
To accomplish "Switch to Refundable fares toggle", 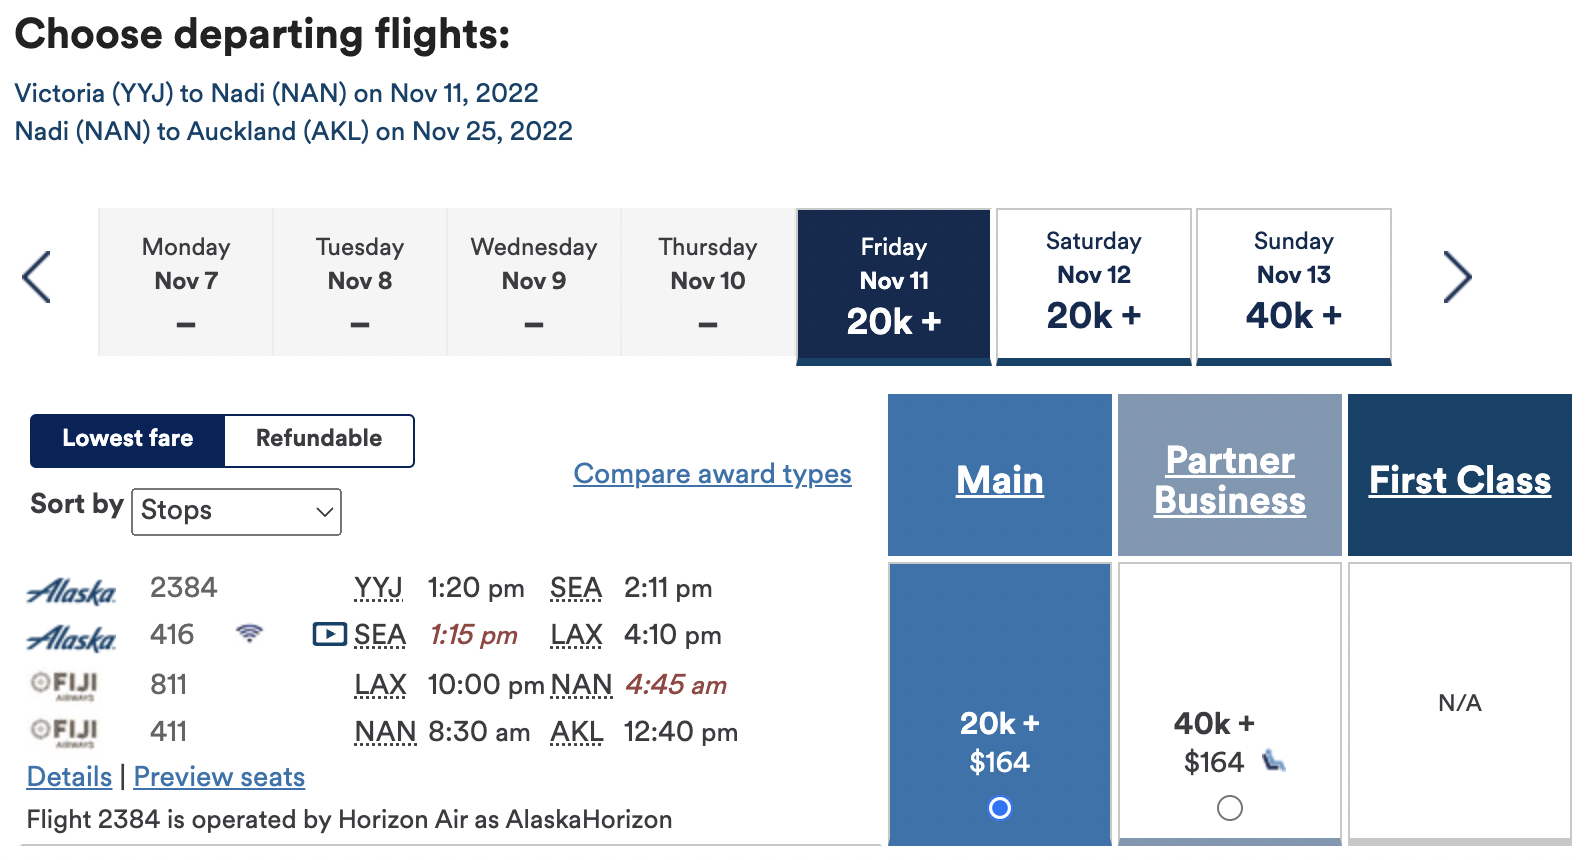I will point(318,439).
